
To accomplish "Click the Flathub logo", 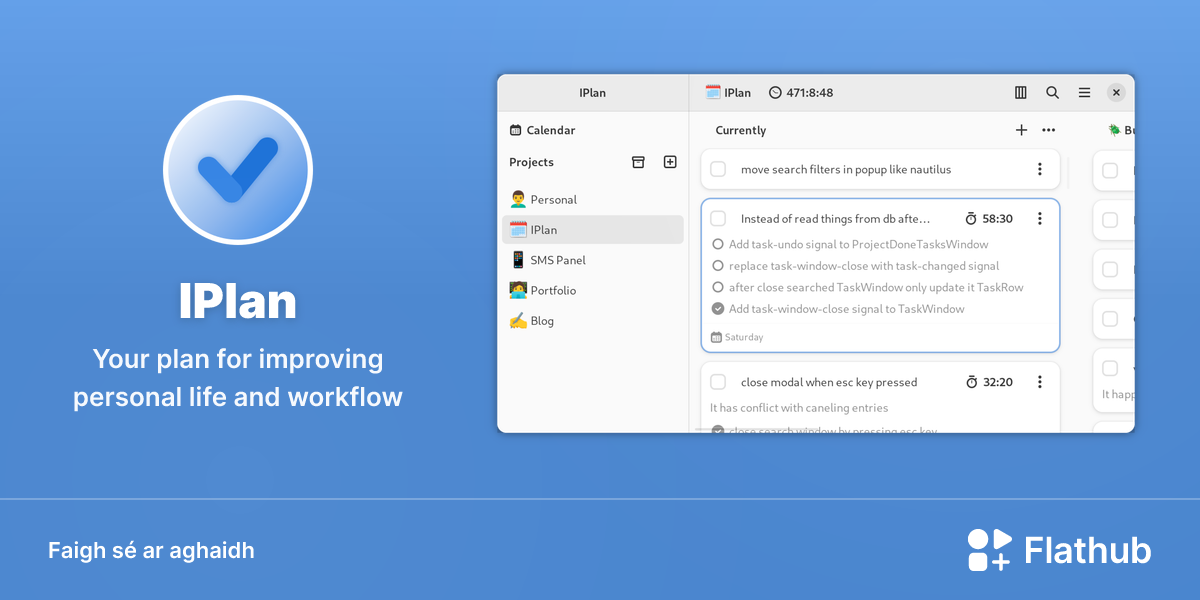I will [x=1059, y=550].
